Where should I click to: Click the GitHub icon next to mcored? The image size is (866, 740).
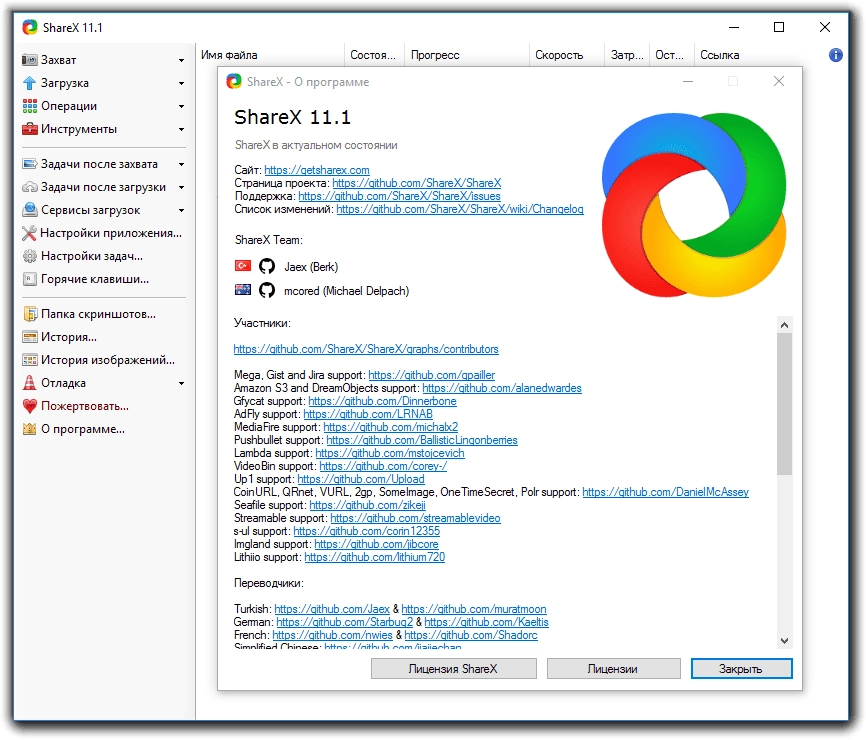[267, 290]
